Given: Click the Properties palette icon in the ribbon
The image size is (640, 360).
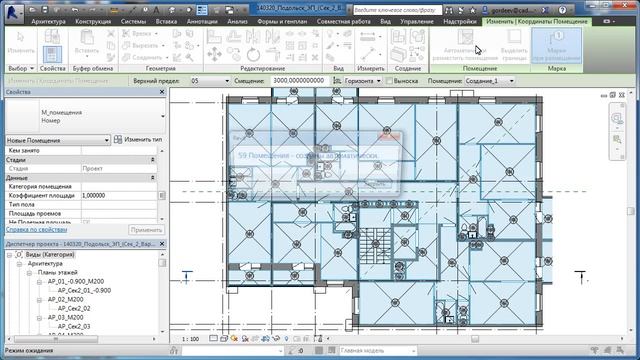Looking at the screenshot, I should click(52, 55).
